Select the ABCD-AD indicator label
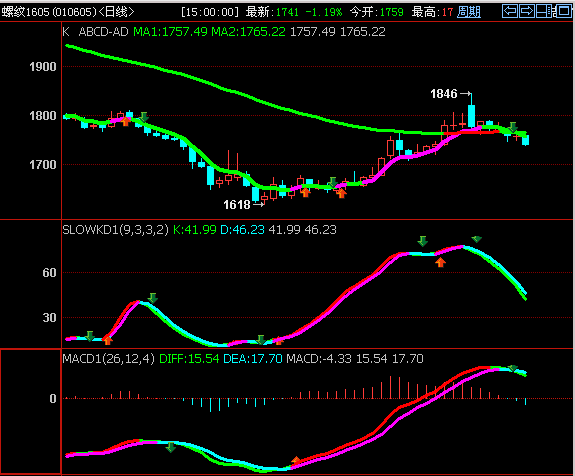The width and height of the screenshot is (575, 476). click(103, 32)
